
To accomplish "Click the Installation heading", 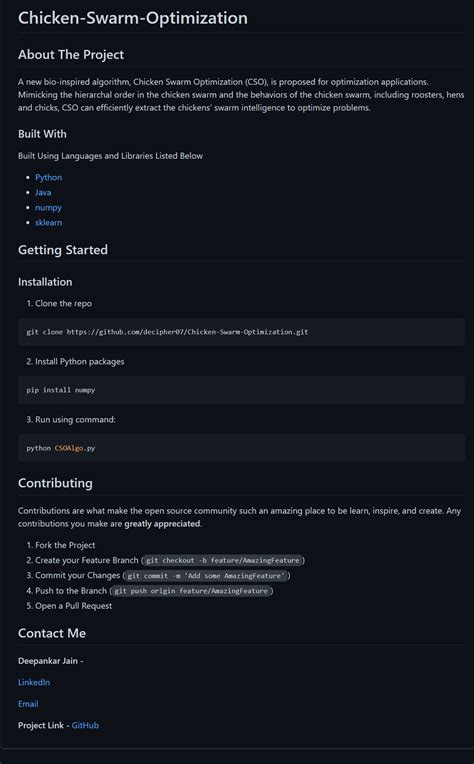I will click(45, 282).
